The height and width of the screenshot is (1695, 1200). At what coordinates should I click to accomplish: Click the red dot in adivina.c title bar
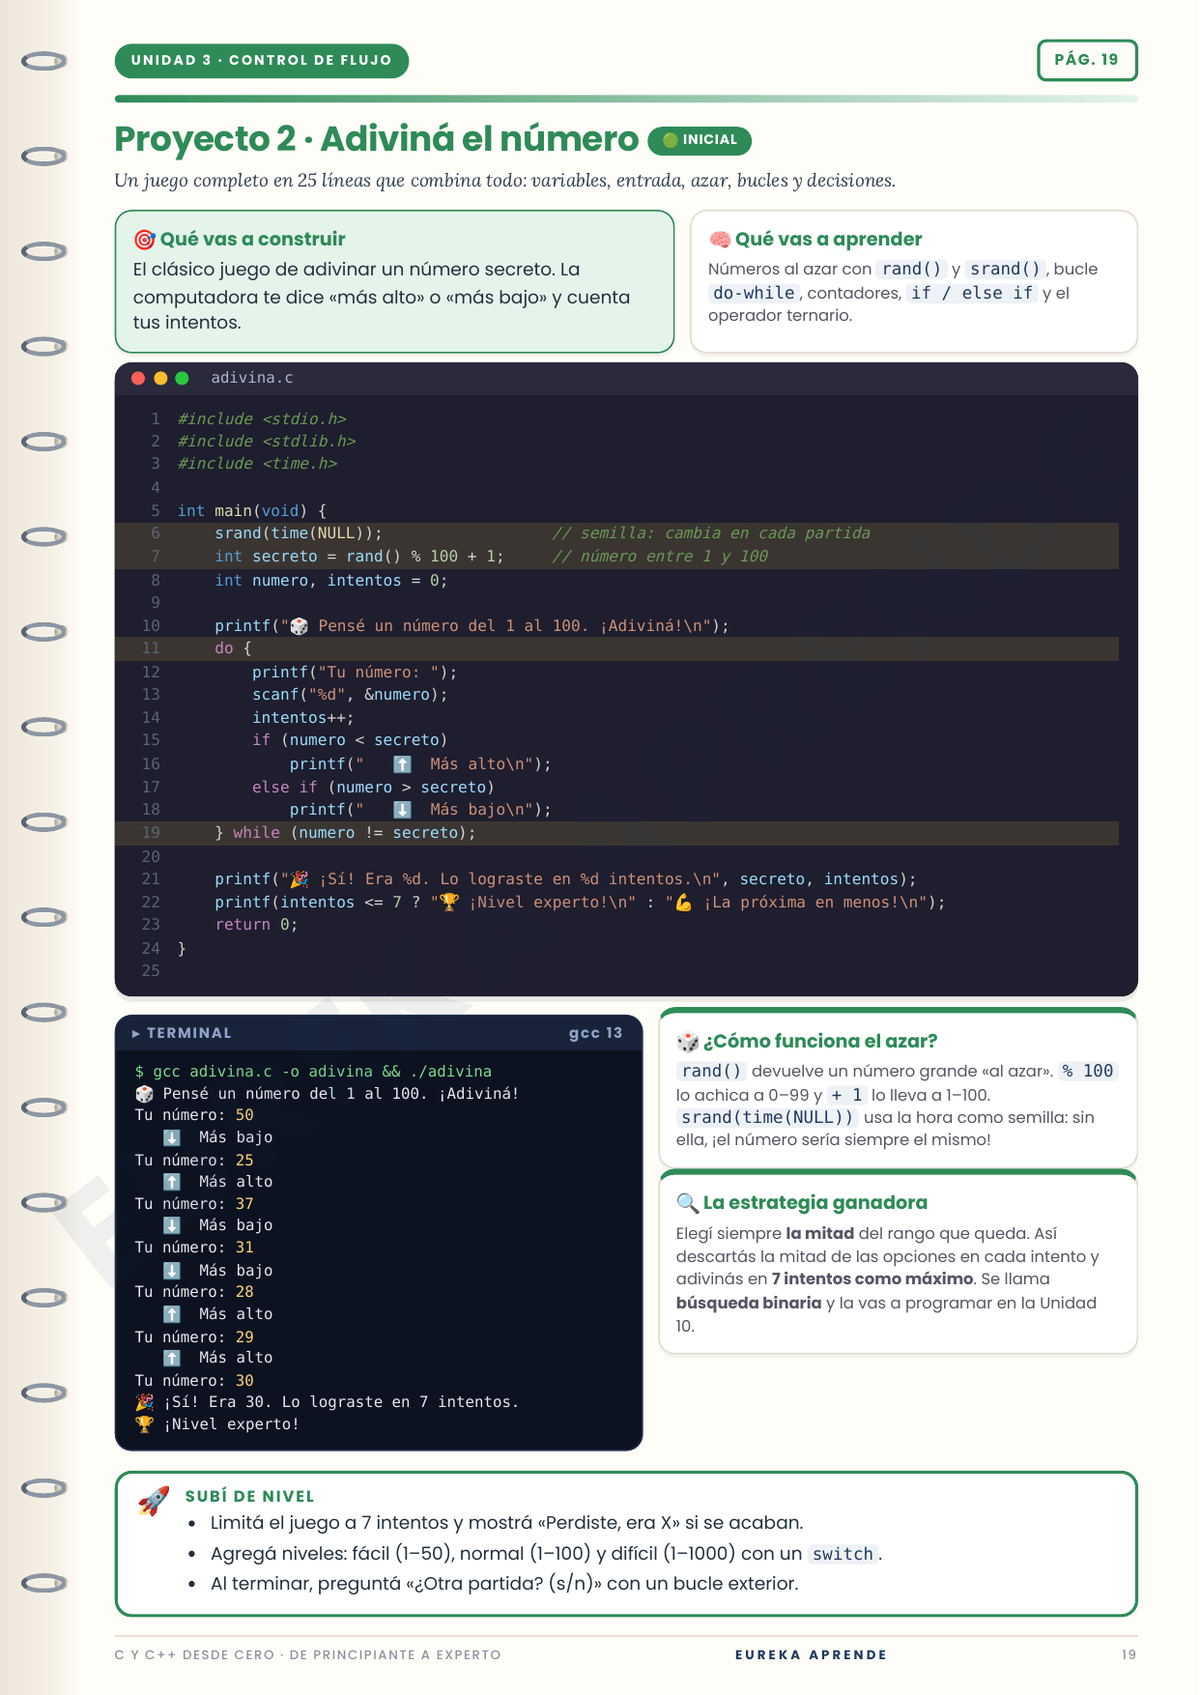[138, 378]
